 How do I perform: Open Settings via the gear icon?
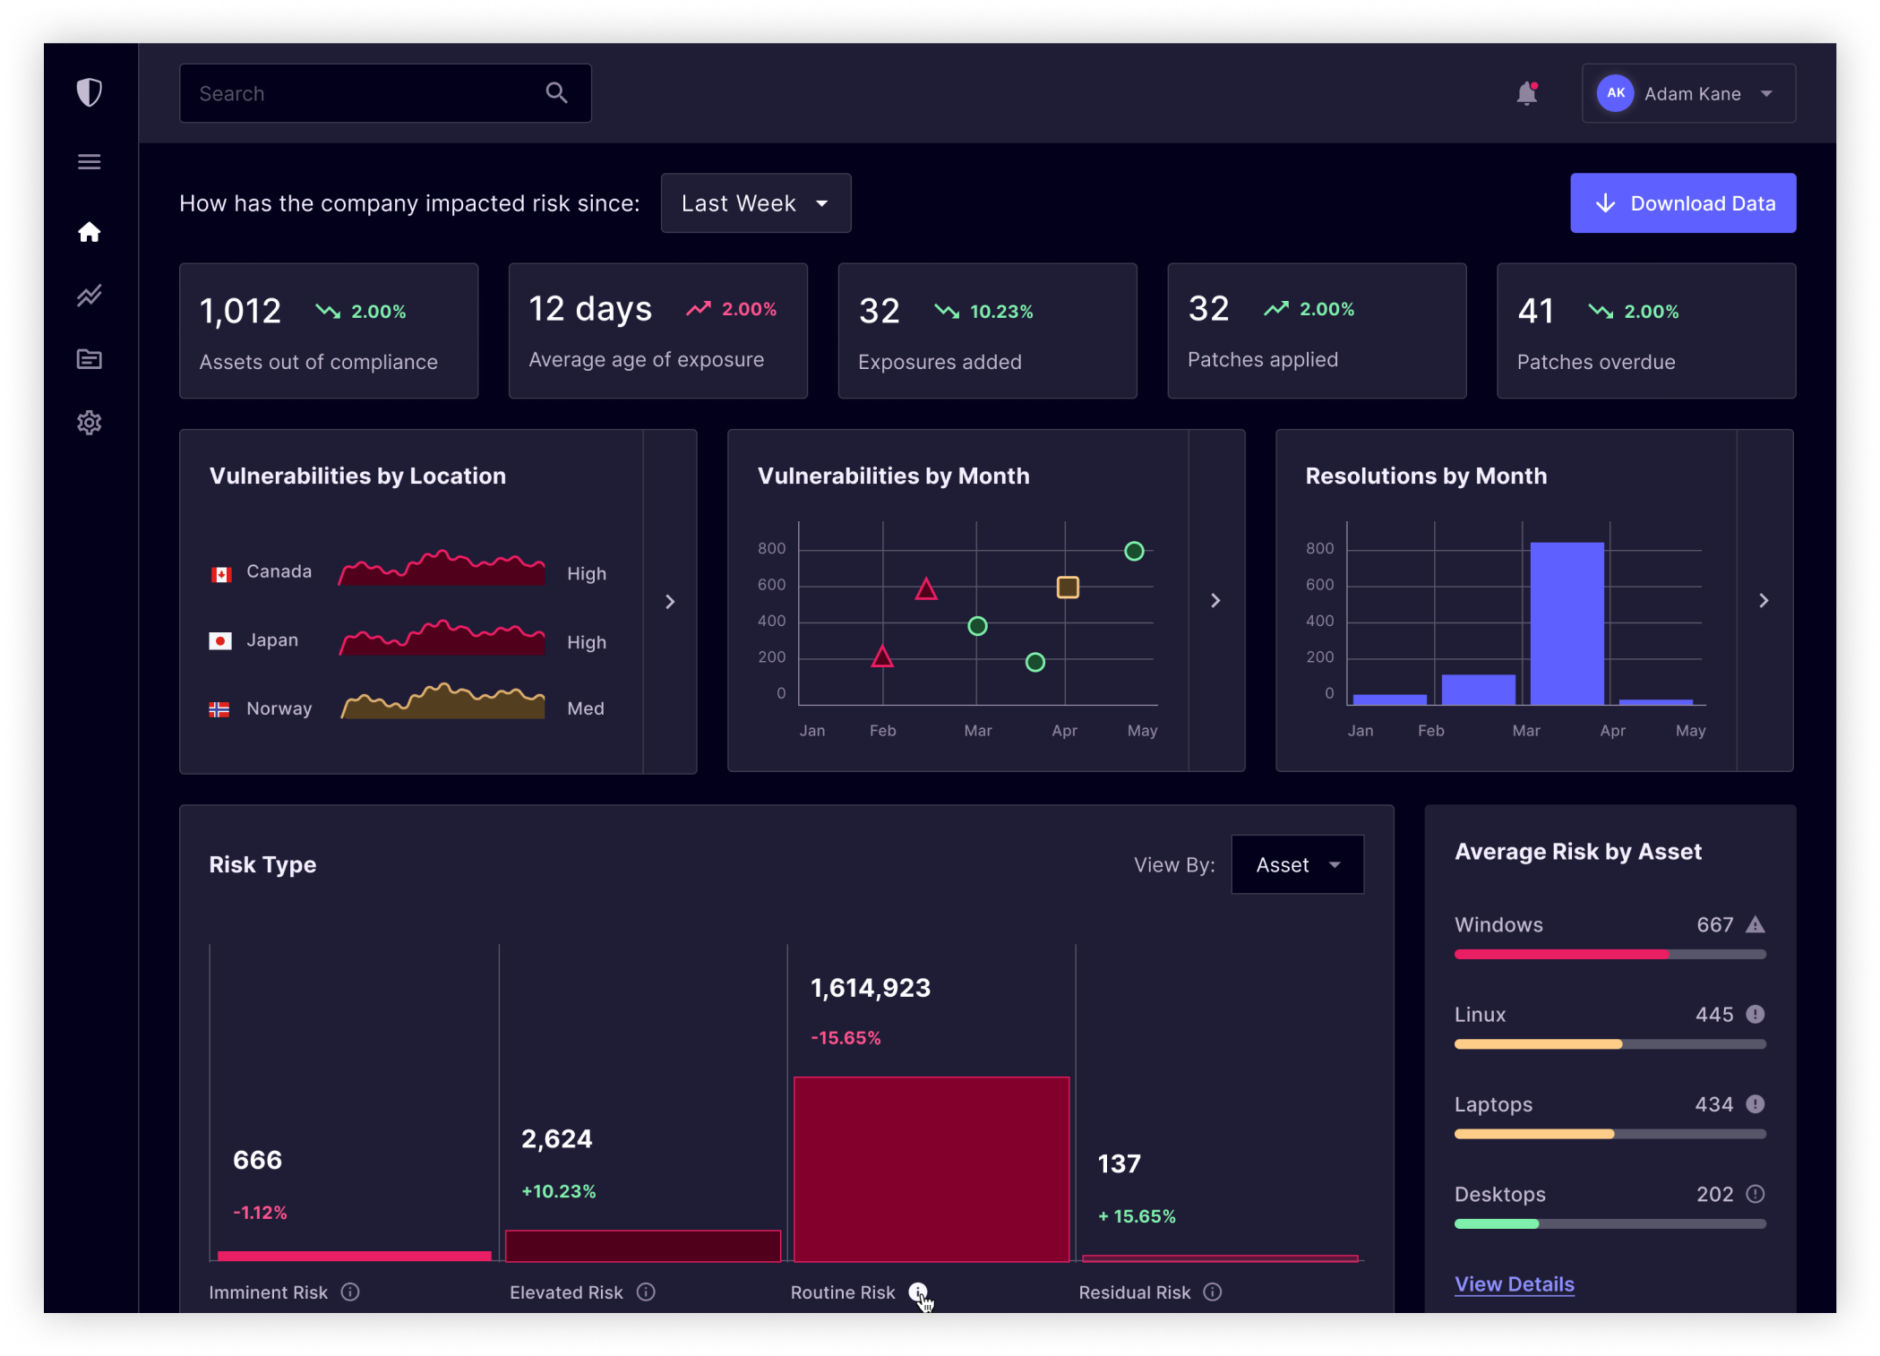tap(89, 422)
